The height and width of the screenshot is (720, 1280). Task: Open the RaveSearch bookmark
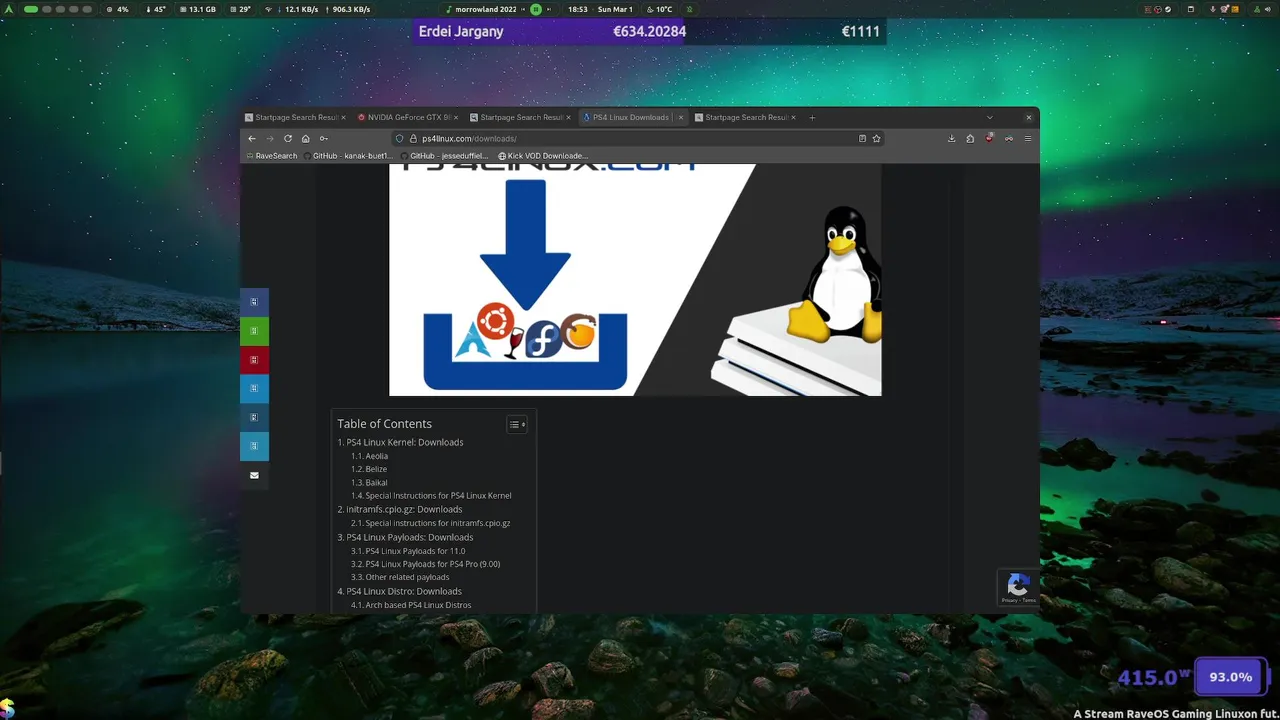coord(272,156)
